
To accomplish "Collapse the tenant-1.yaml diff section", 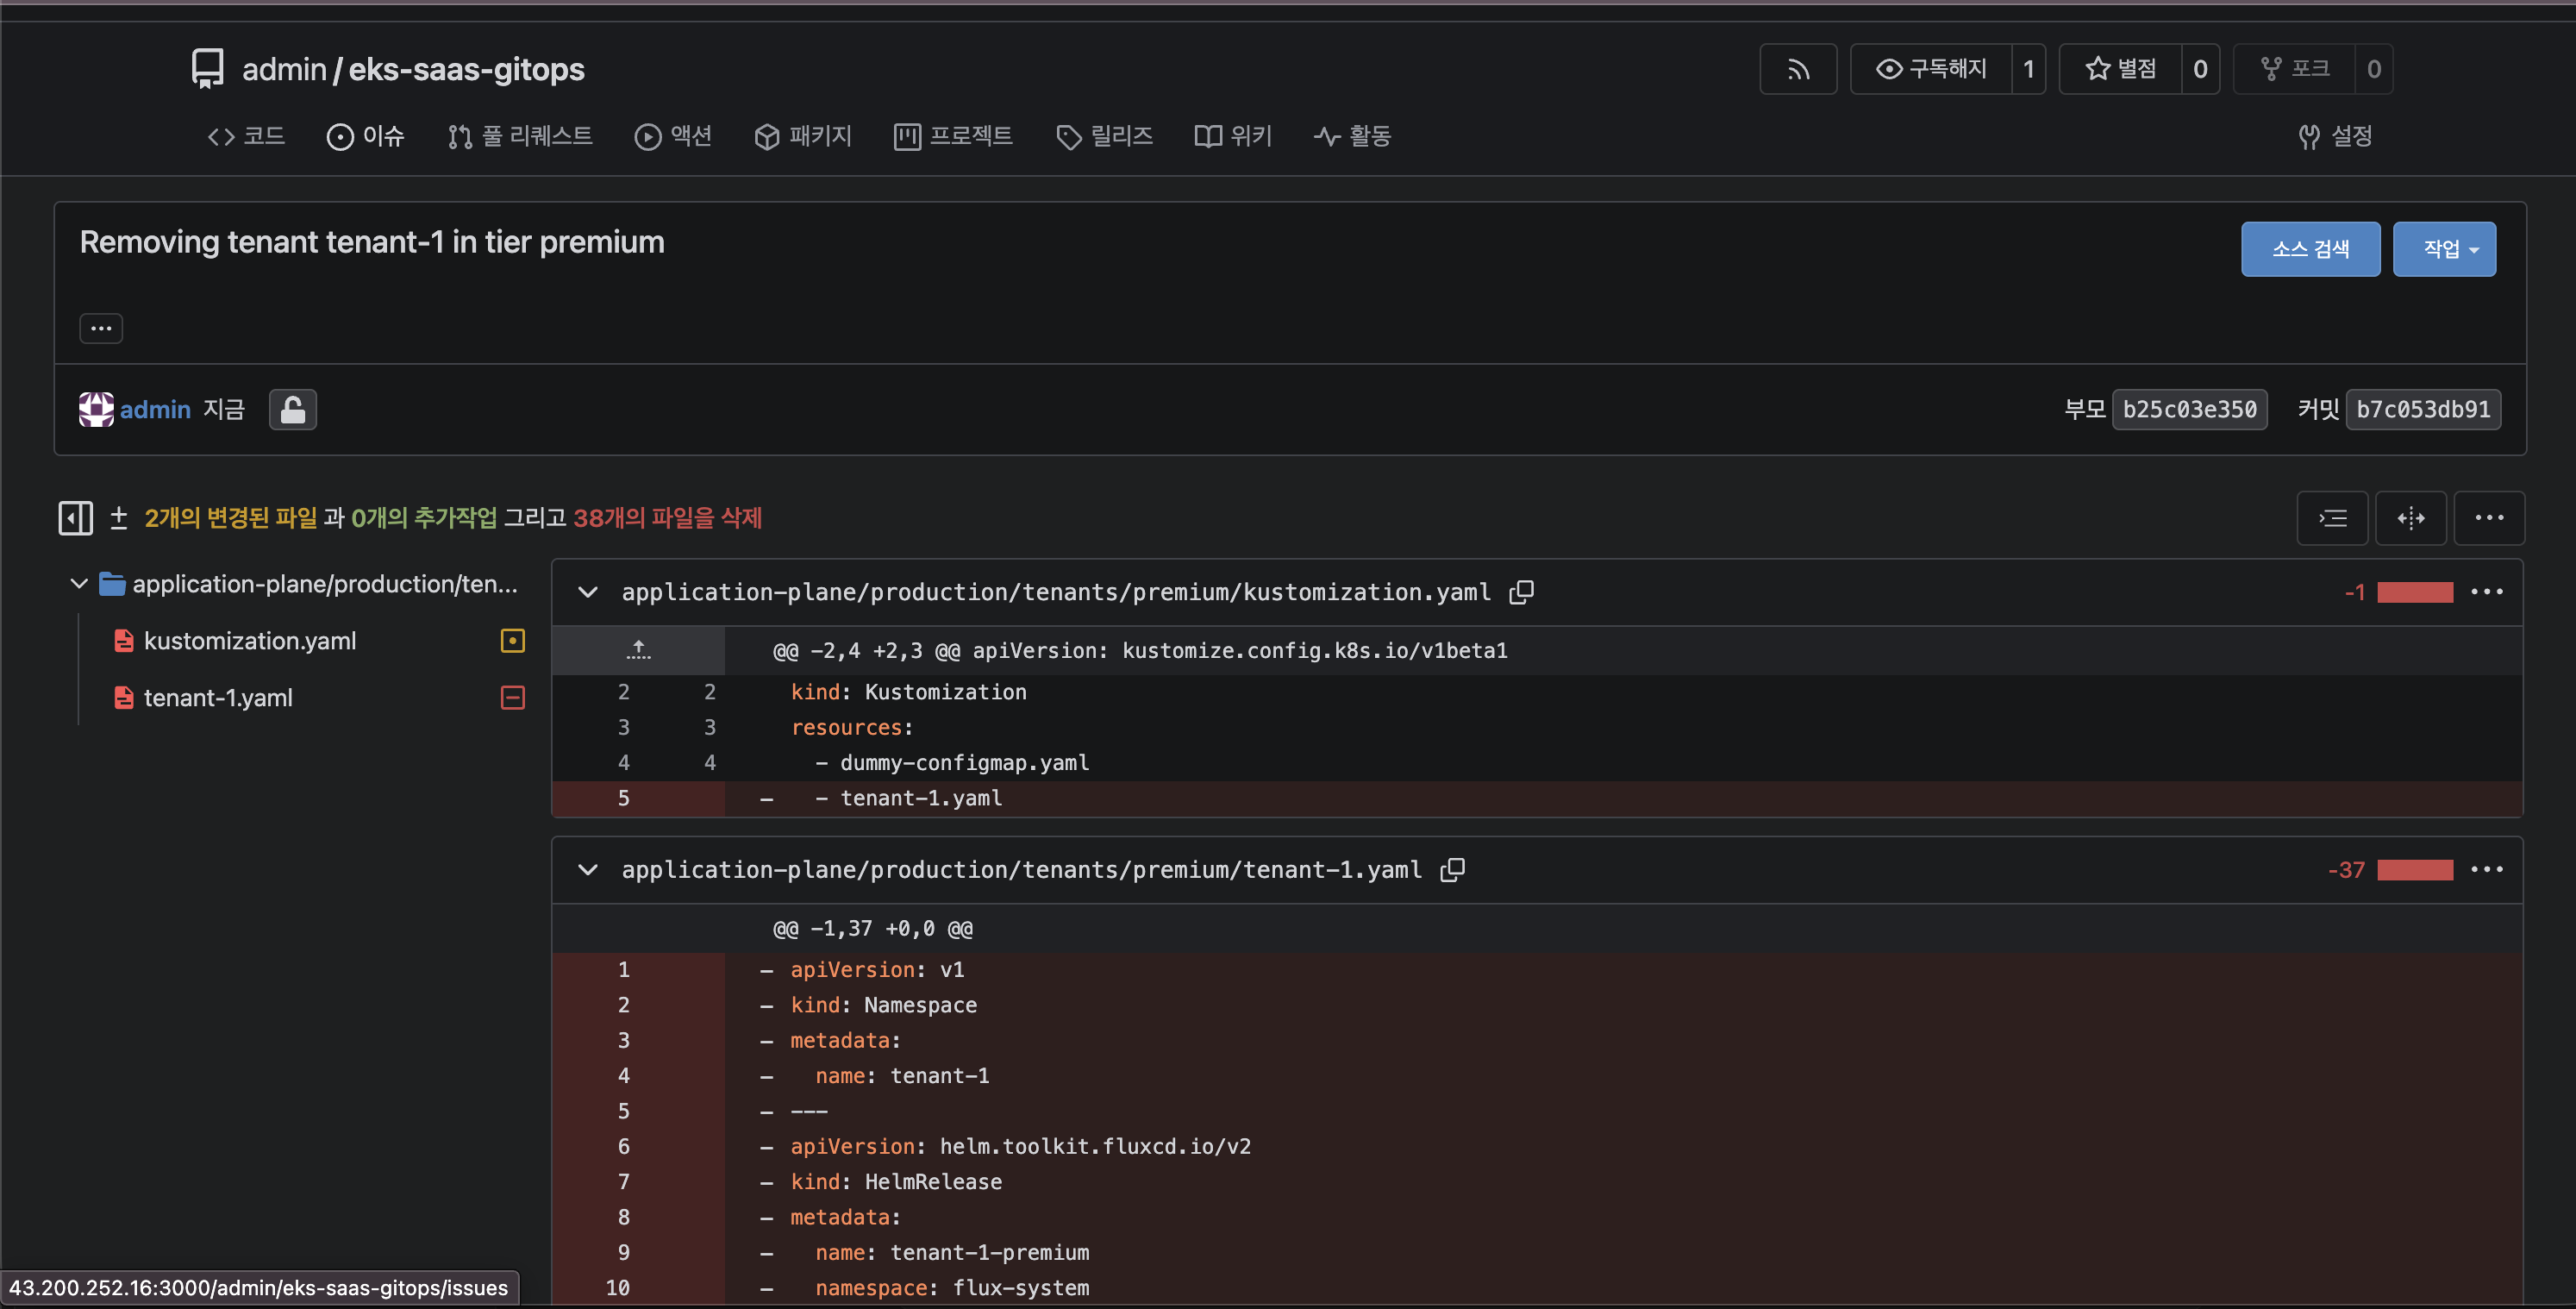I will [x=588, y=870].
